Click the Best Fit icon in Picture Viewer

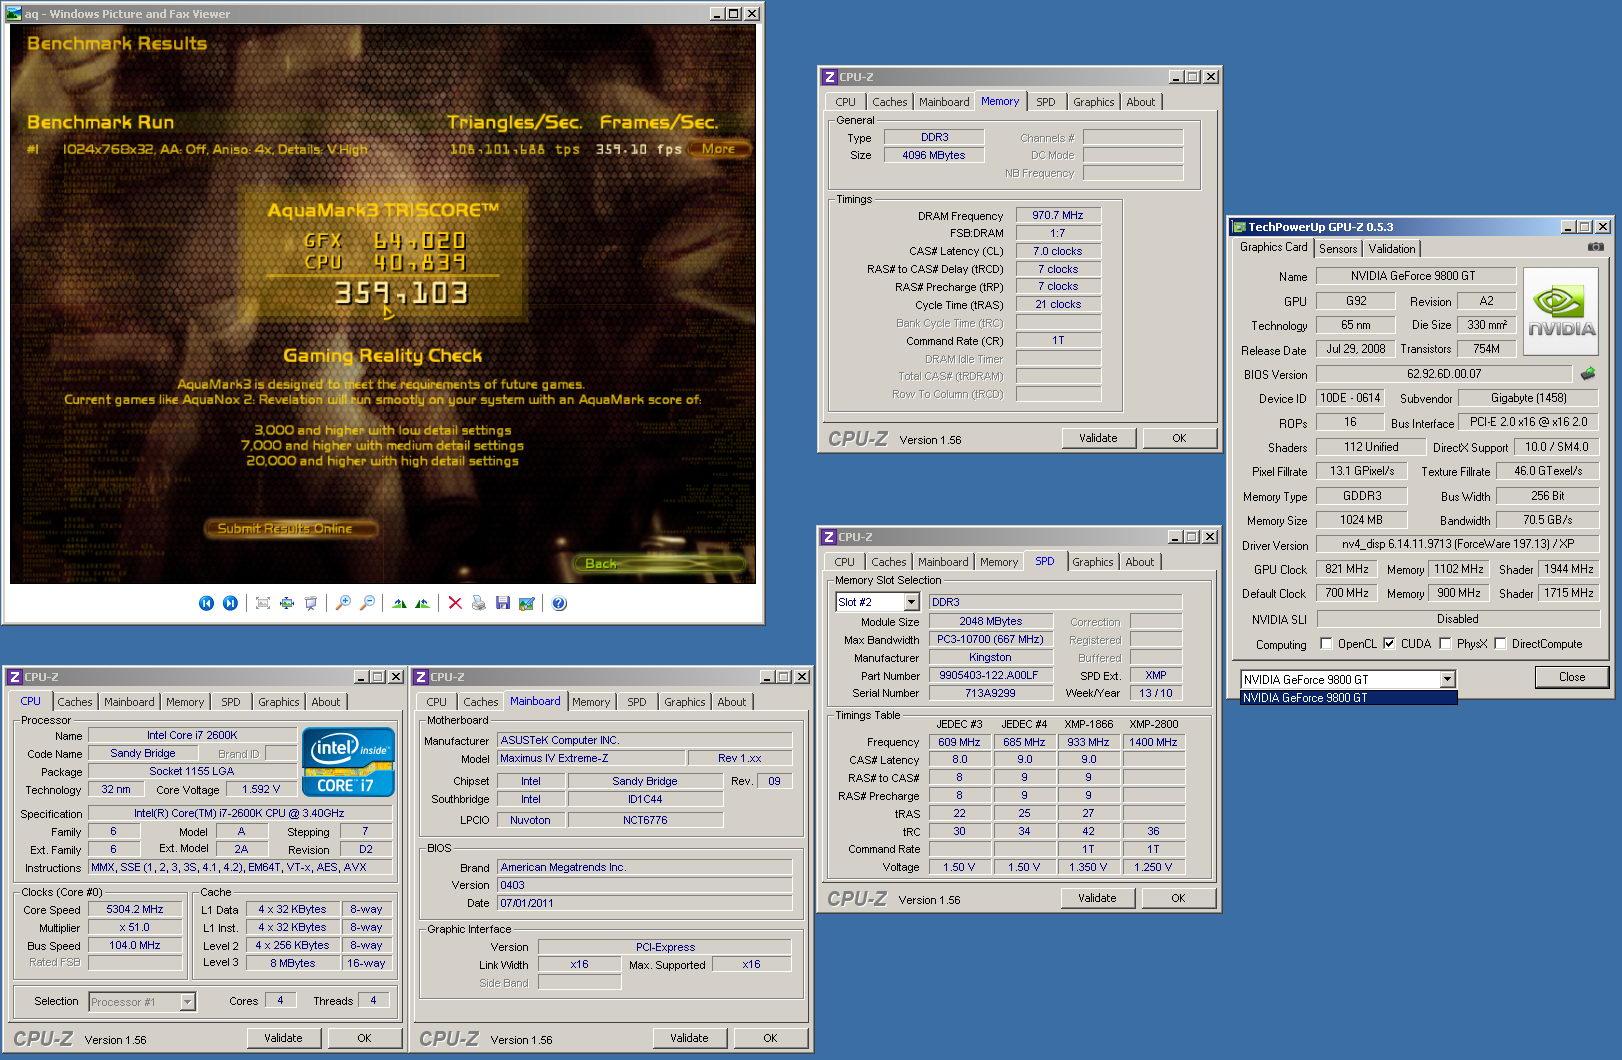(x=263, y=603)
